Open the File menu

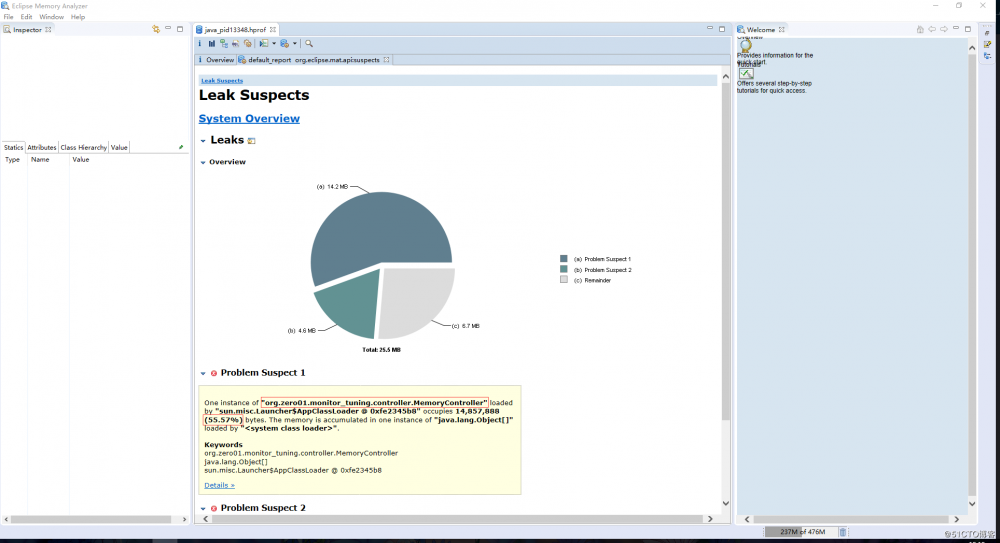coord(8,17)
